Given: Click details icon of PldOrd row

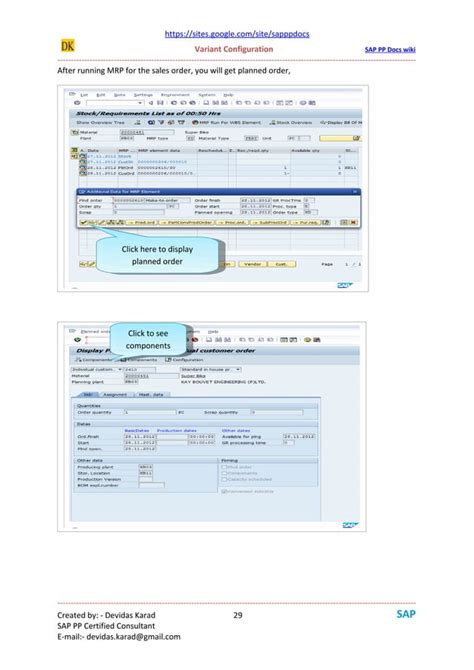Looking at the screenshot, I should click(x=83, y=168).
